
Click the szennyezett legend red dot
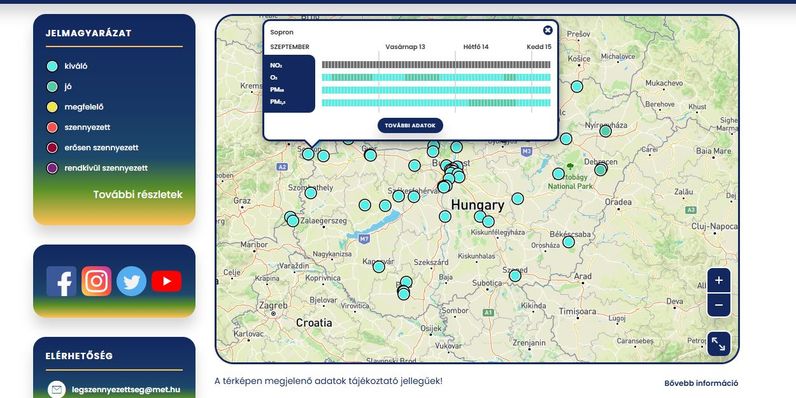click(52, 127)
